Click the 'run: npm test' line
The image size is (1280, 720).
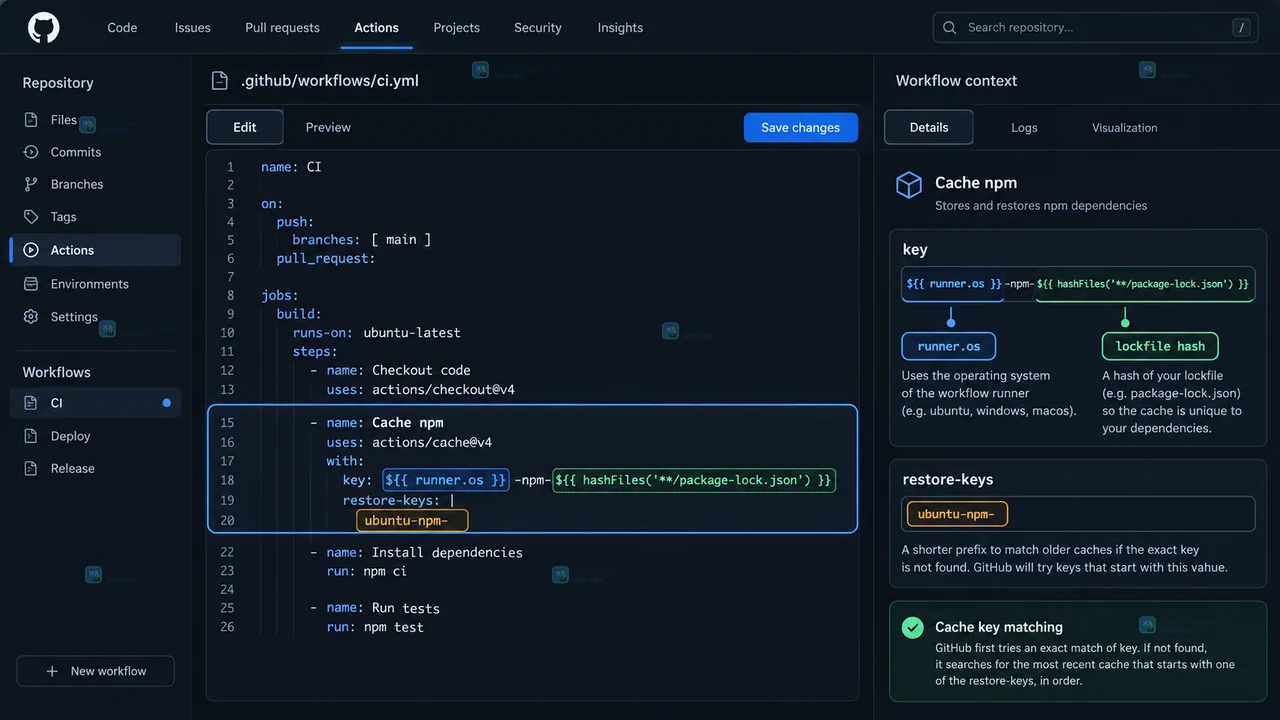click(375, 627)
